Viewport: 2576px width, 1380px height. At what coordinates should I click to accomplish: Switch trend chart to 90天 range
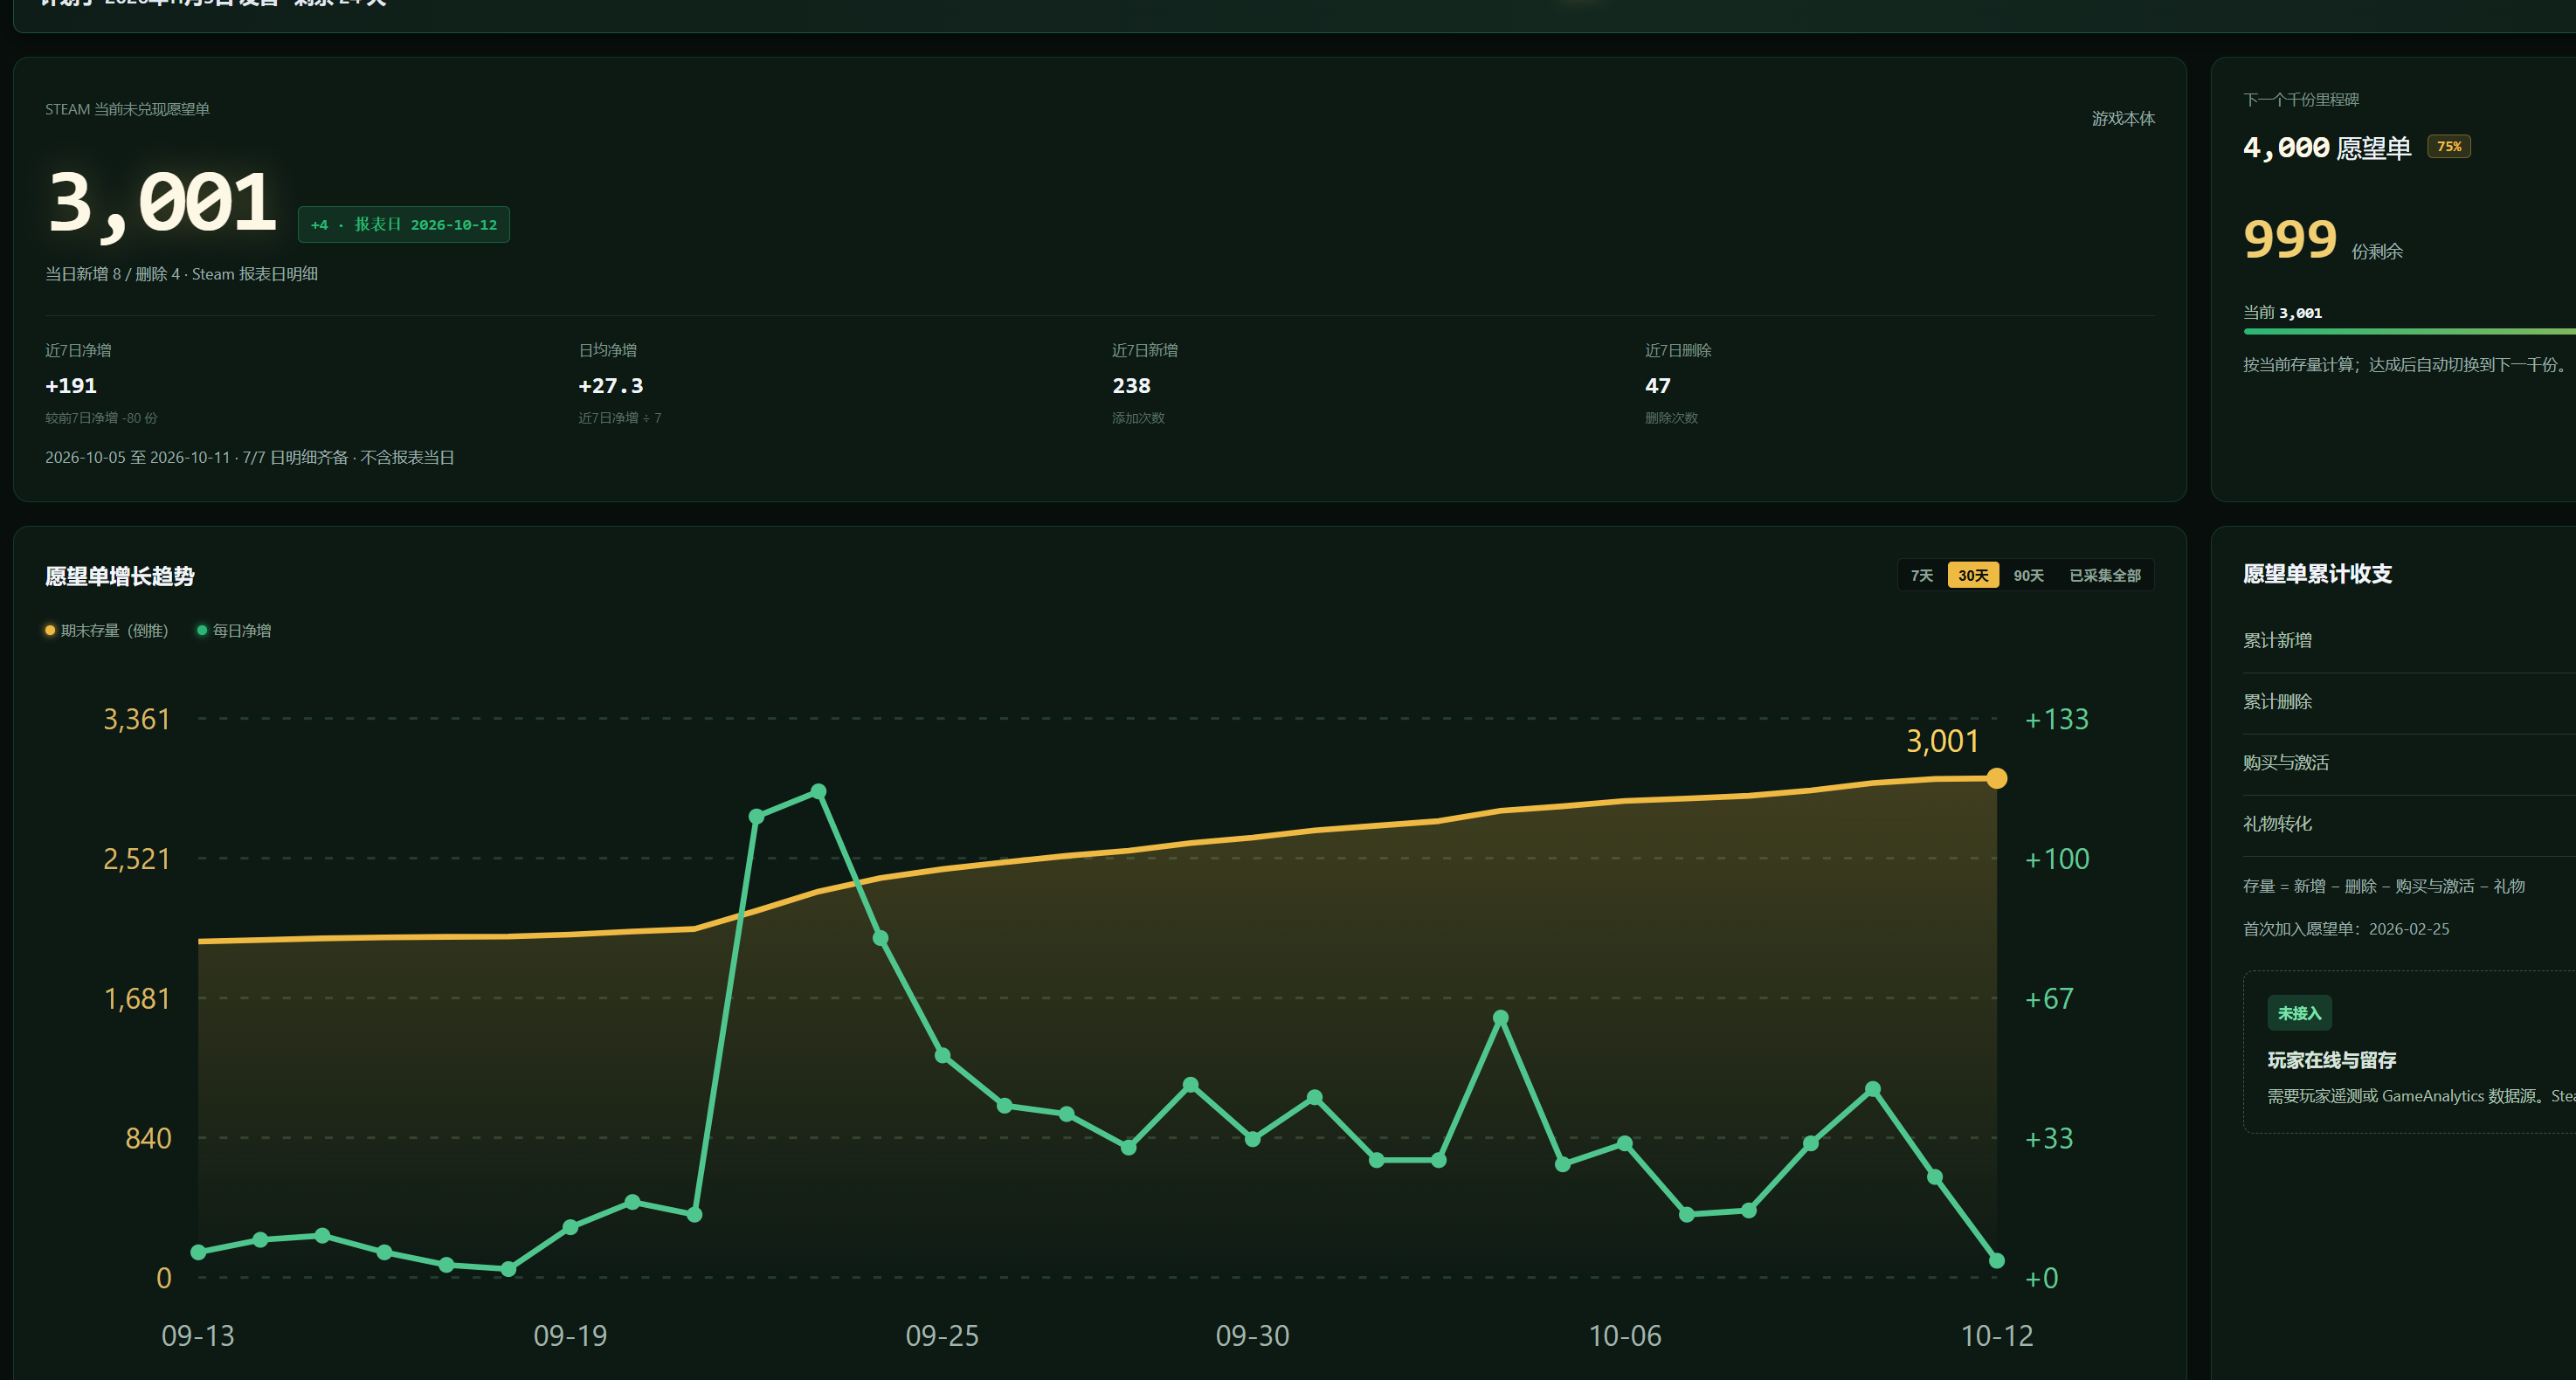coord(2028,575)
